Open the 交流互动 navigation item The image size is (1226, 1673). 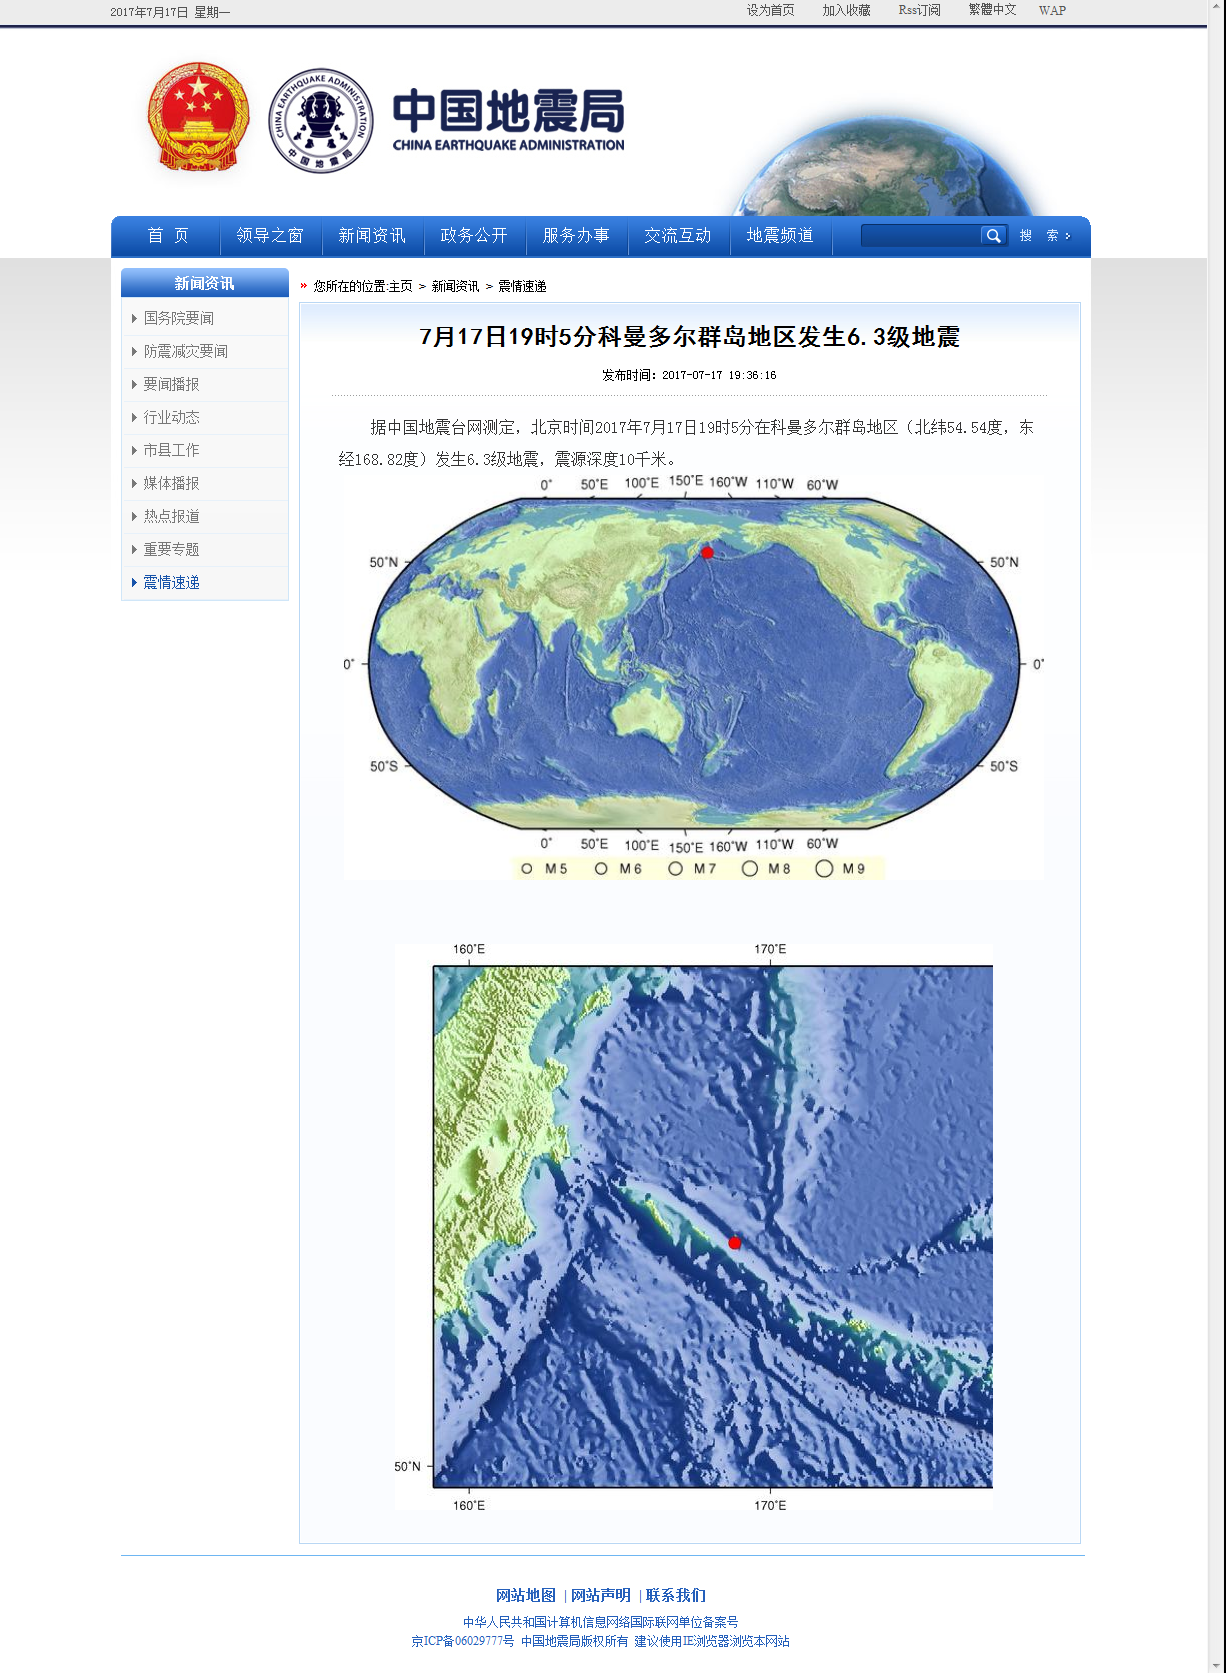point(678,236)
